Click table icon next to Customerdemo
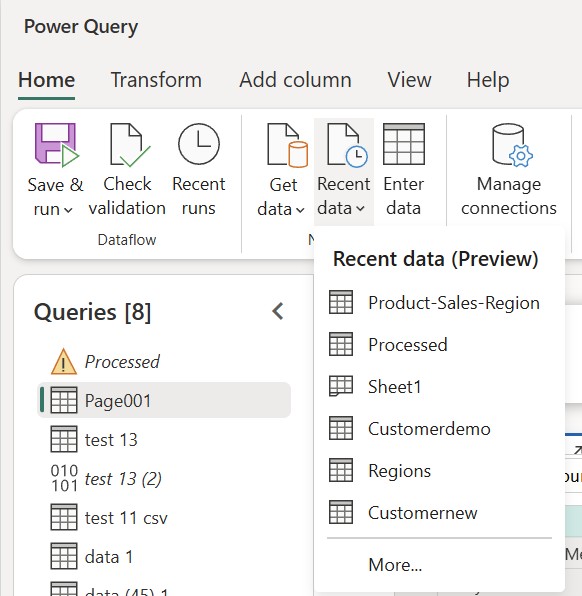582x596 pixels. (x=341, y=428)
